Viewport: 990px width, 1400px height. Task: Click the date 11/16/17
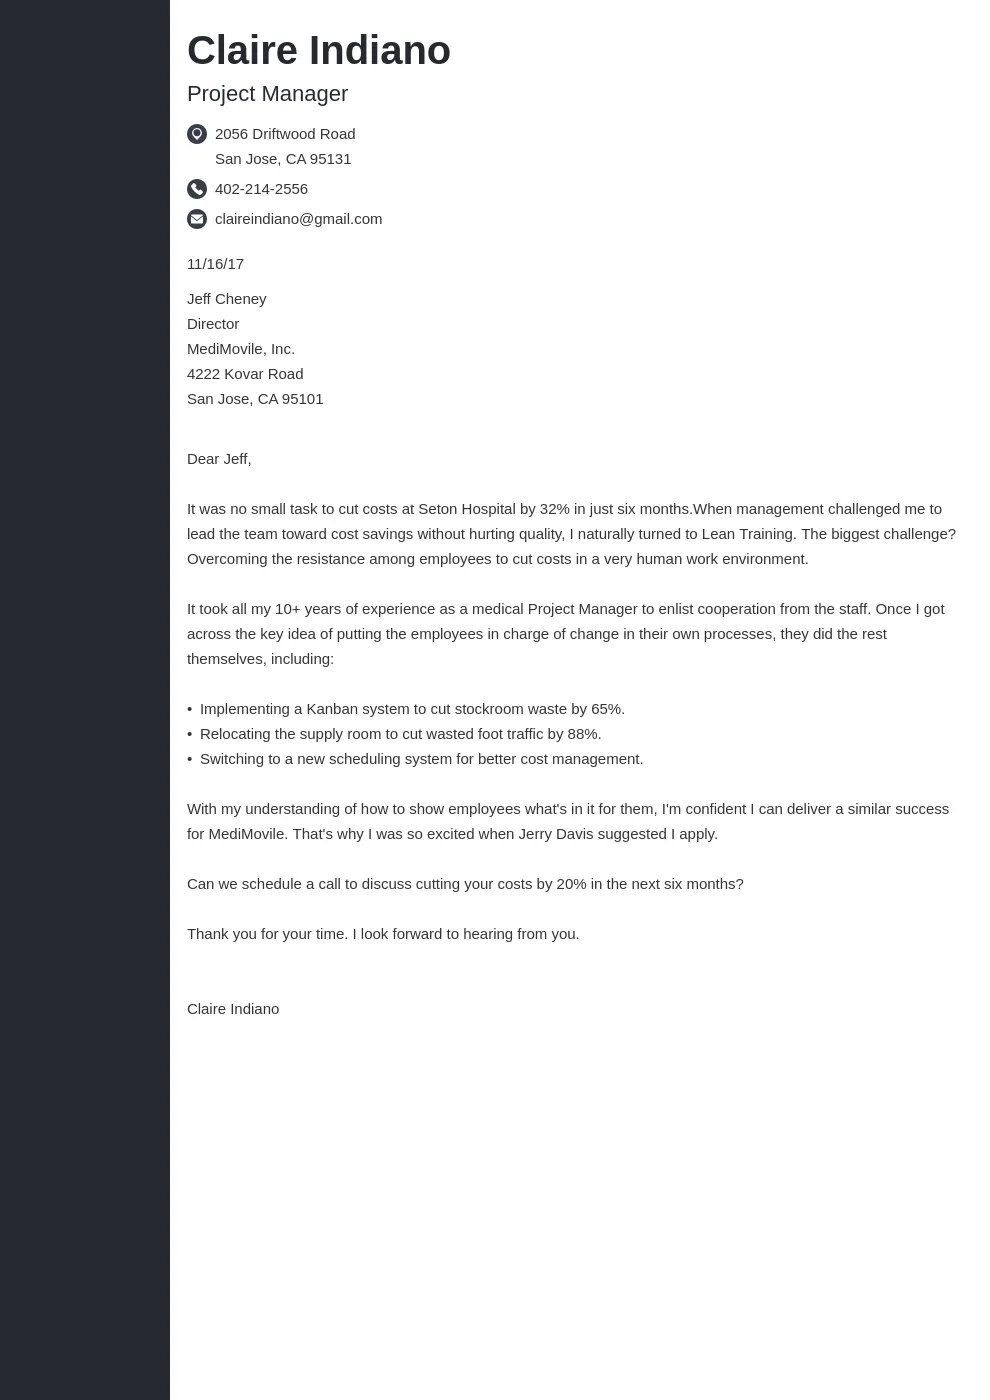tap(215, 264)
